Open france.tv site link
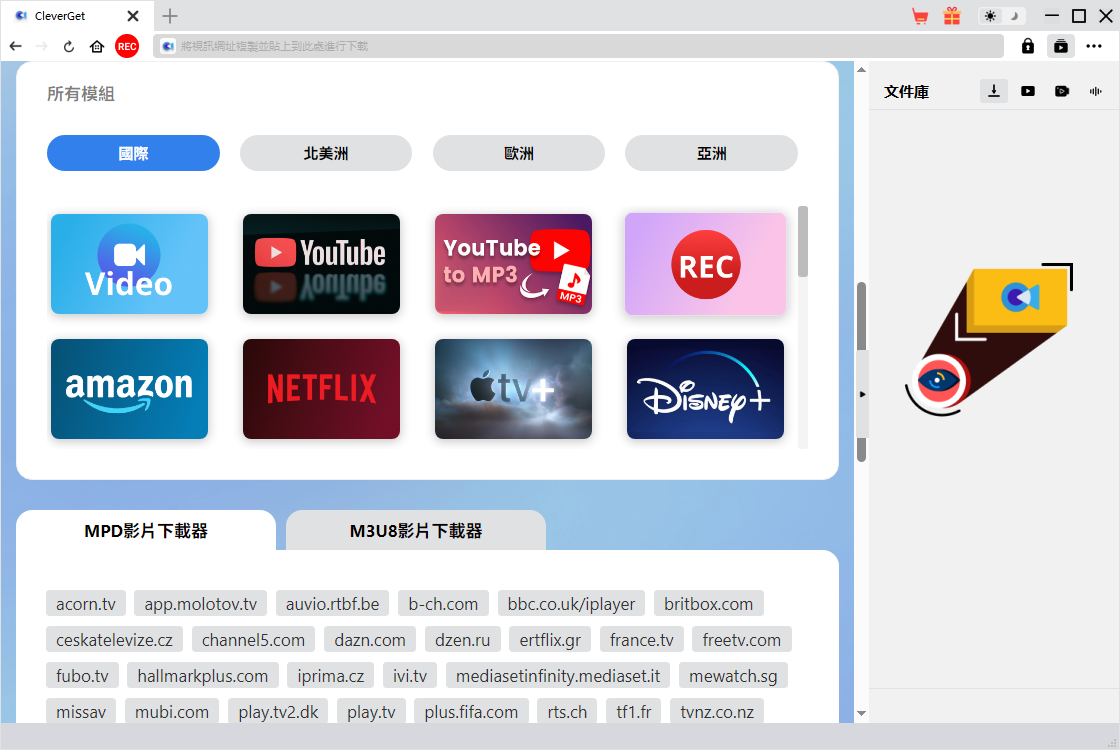 pyautogui.click(x=641, y=639)
